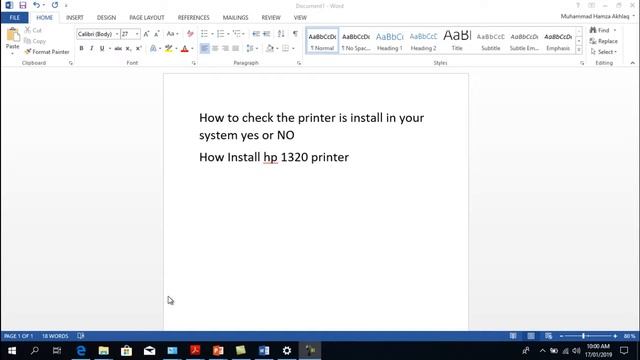640x360 pixels.
Task: Open proofing errors icon in status bar
Action: (x=81, y=336)
